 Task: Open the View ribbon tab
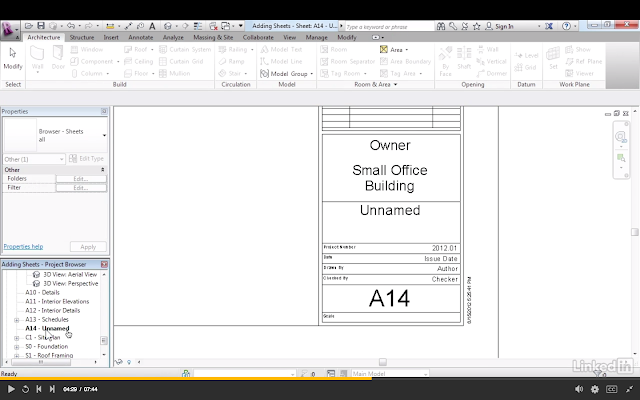[289, 37]
